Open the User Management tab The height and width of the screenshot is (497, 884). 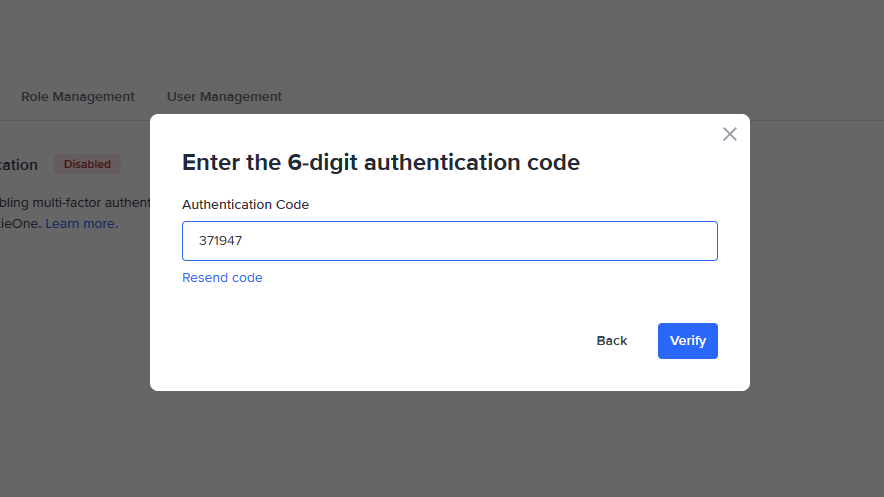point(224,97)
